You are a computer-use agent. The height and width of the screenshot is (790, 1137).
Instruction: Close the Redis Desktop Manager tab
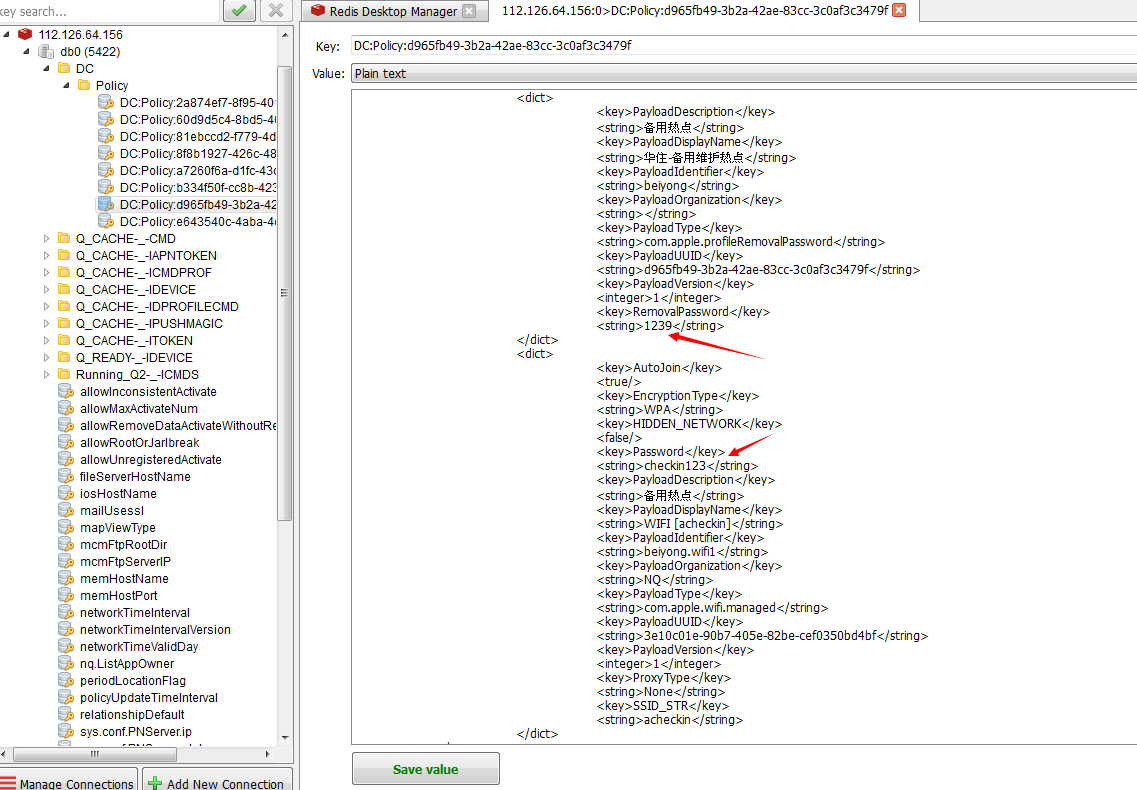click(469, 11)
